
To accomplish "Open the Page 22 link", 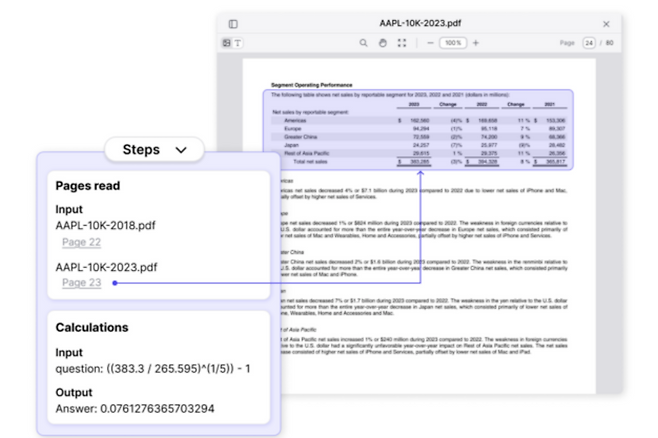I will pos(81,242).
